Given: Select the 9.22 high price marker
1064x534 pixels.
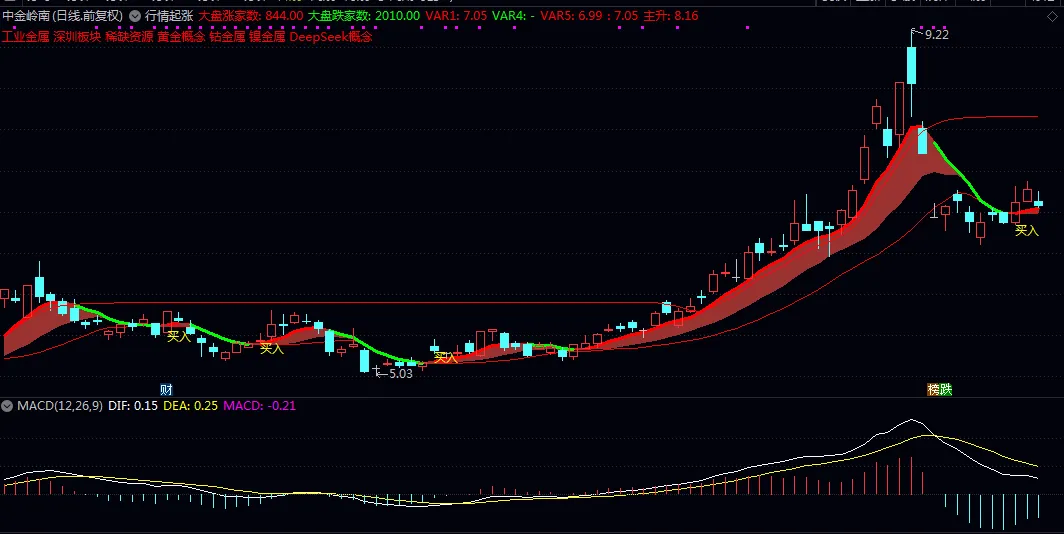Looking at the screenshot, I should (936, 35).
